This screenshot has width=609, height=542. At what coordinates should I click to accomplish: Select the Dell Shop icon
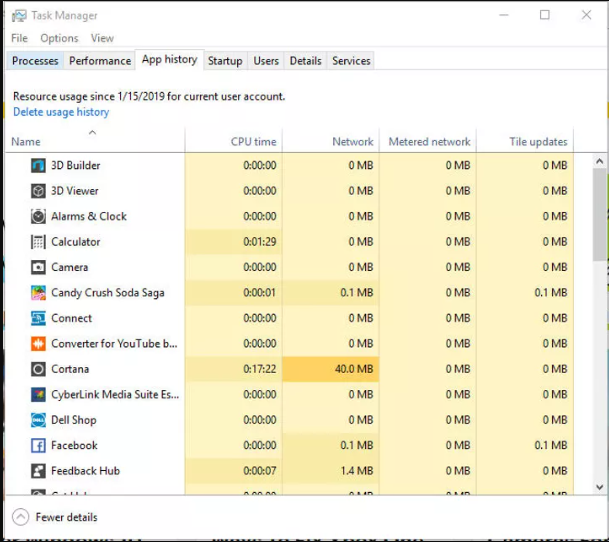click(38, 420)
